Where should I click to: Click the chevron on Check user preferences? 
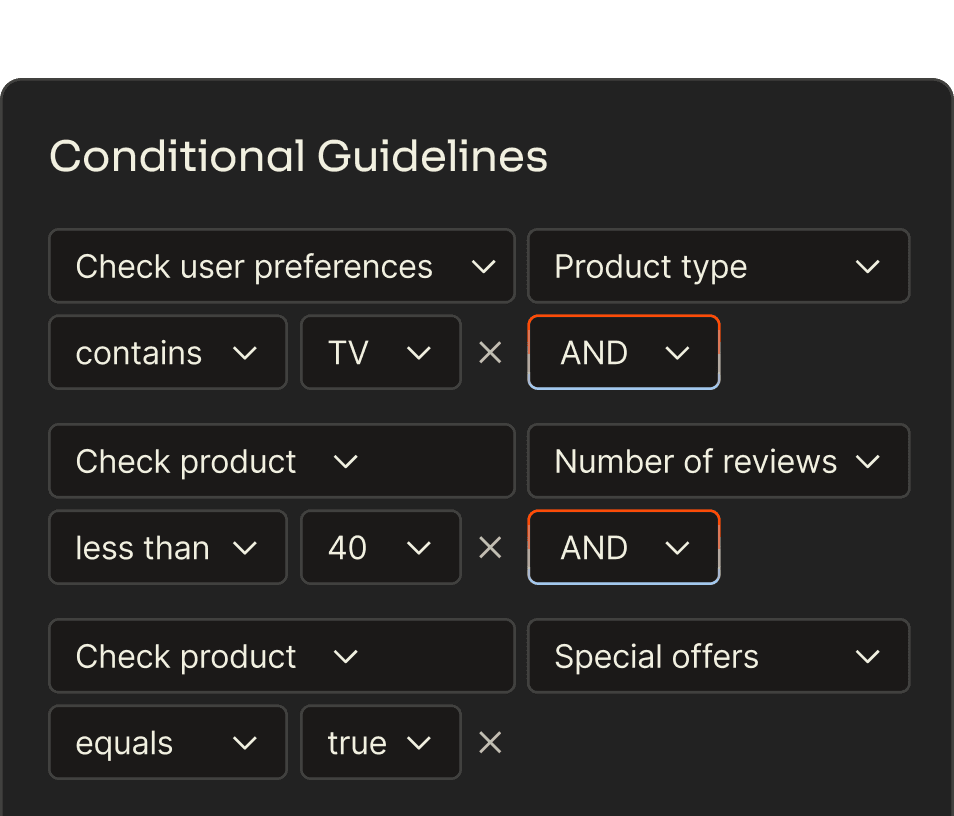coord(483,266)
